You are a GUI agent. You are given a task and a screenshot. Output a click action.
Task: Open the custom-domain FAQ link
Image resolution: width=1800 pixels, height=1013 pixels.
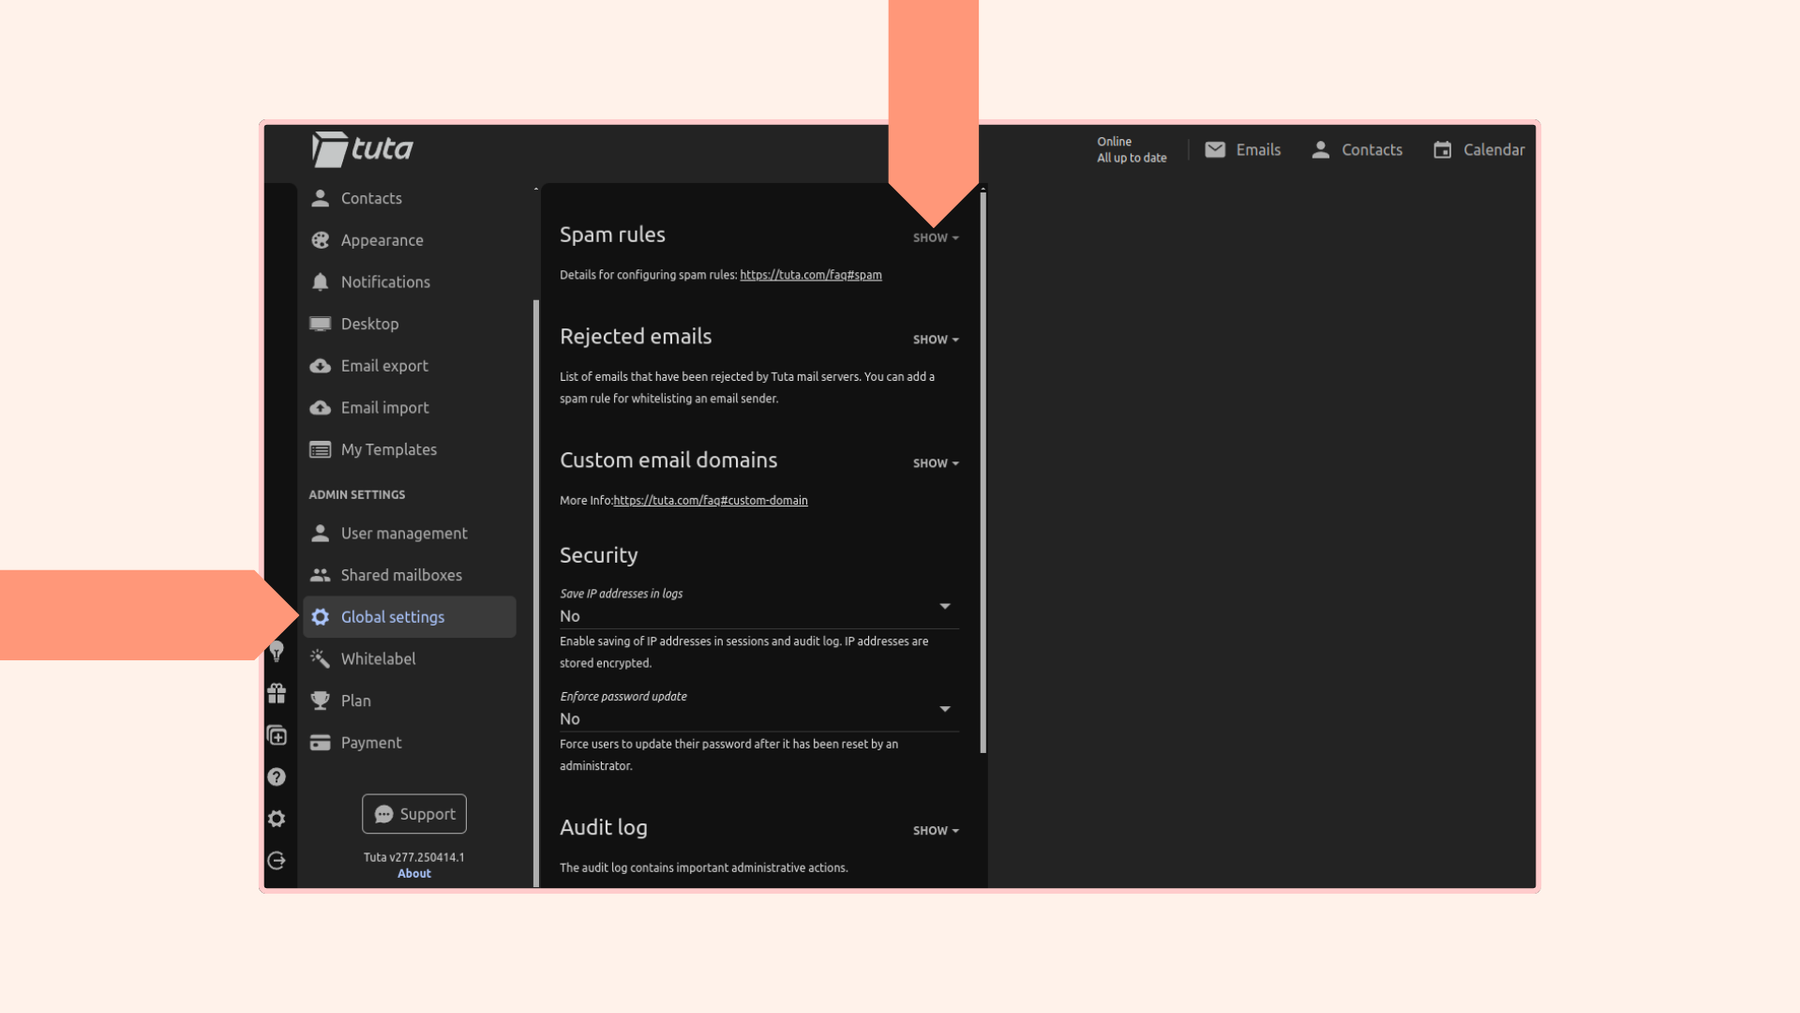point(710,501)
